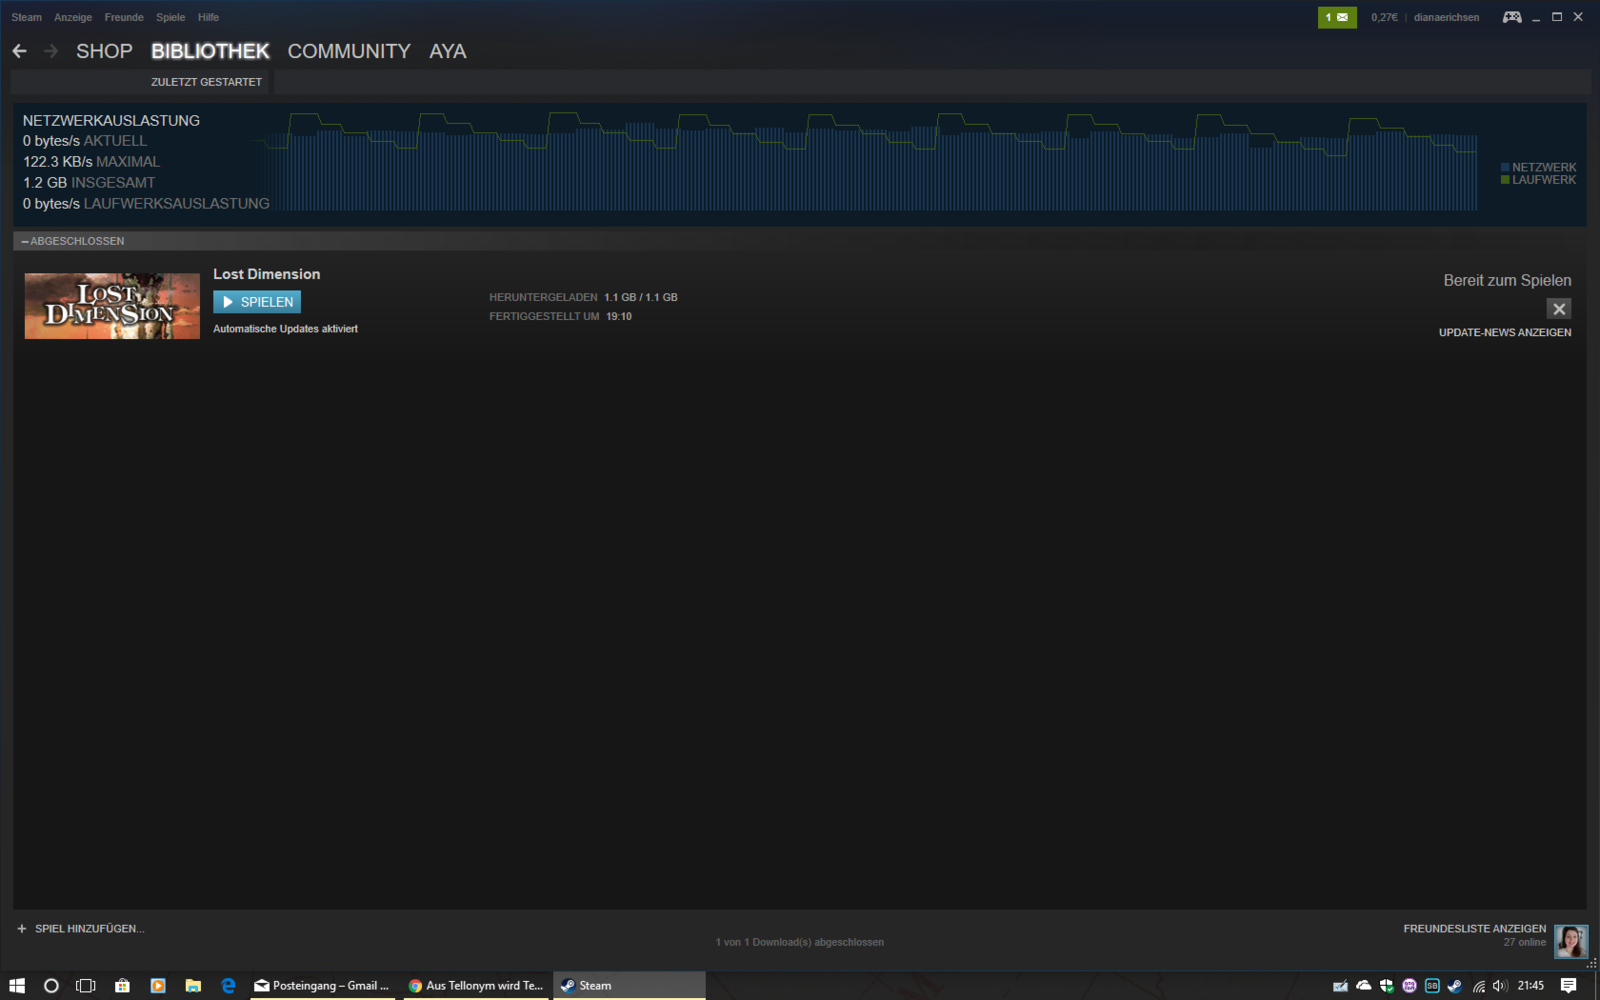Click the 0,27€ wallet balance
Viewport: 1600px width, 1000px height.
point(1385,17)
